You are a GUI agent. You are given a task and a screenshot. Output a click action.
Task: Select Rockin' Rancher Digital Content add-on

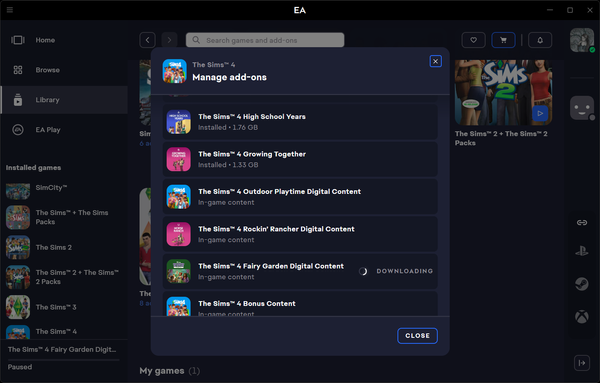click(x=300, y=234)
